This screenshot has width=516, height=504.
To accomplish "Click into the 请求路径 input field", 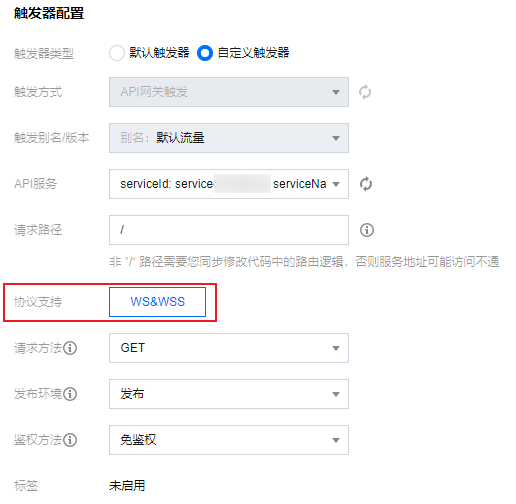I will tap(229, 230).
